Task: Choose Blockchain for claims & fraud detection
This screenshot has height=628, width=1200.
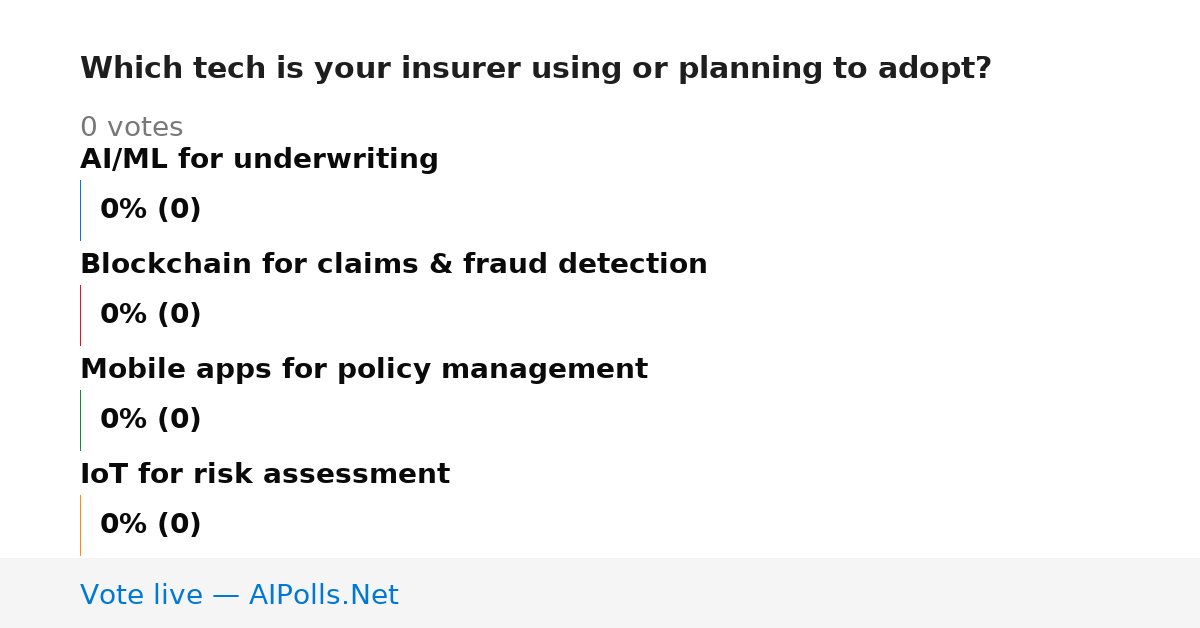Action: [394, 265]
